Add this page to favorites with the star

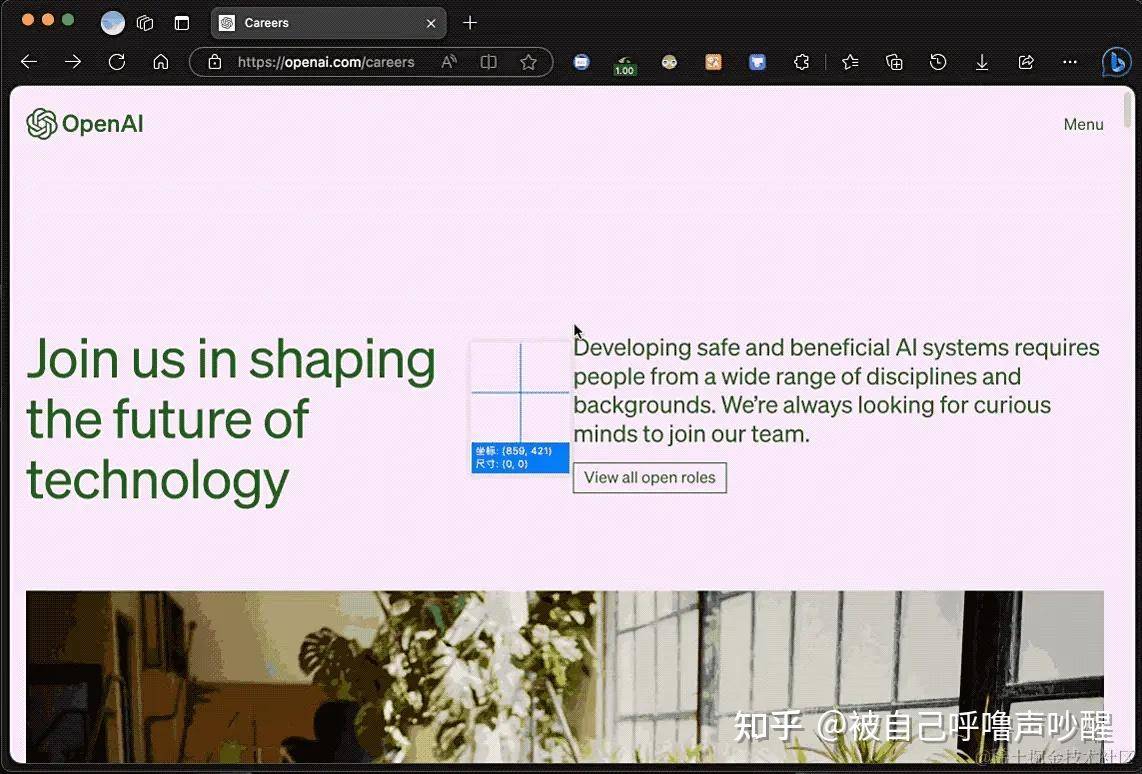528,62
